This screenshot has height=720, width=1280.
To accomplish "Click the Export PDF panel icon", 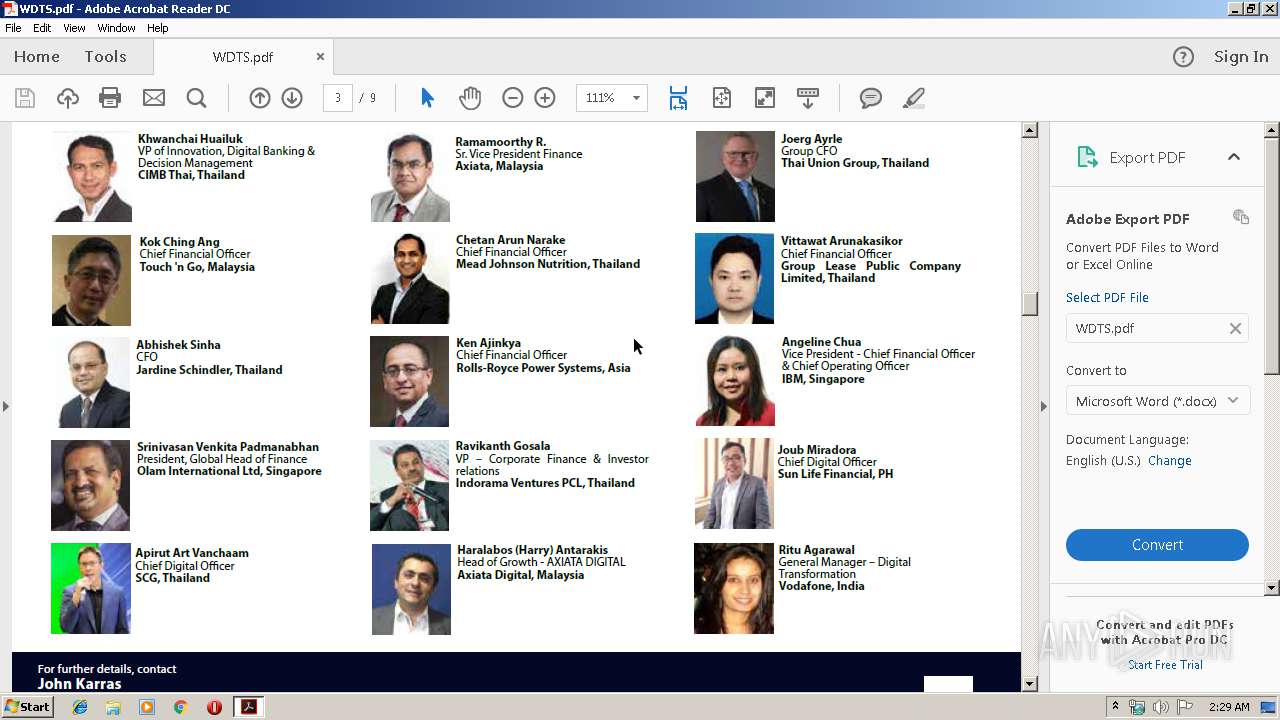I will point(1086,157).
